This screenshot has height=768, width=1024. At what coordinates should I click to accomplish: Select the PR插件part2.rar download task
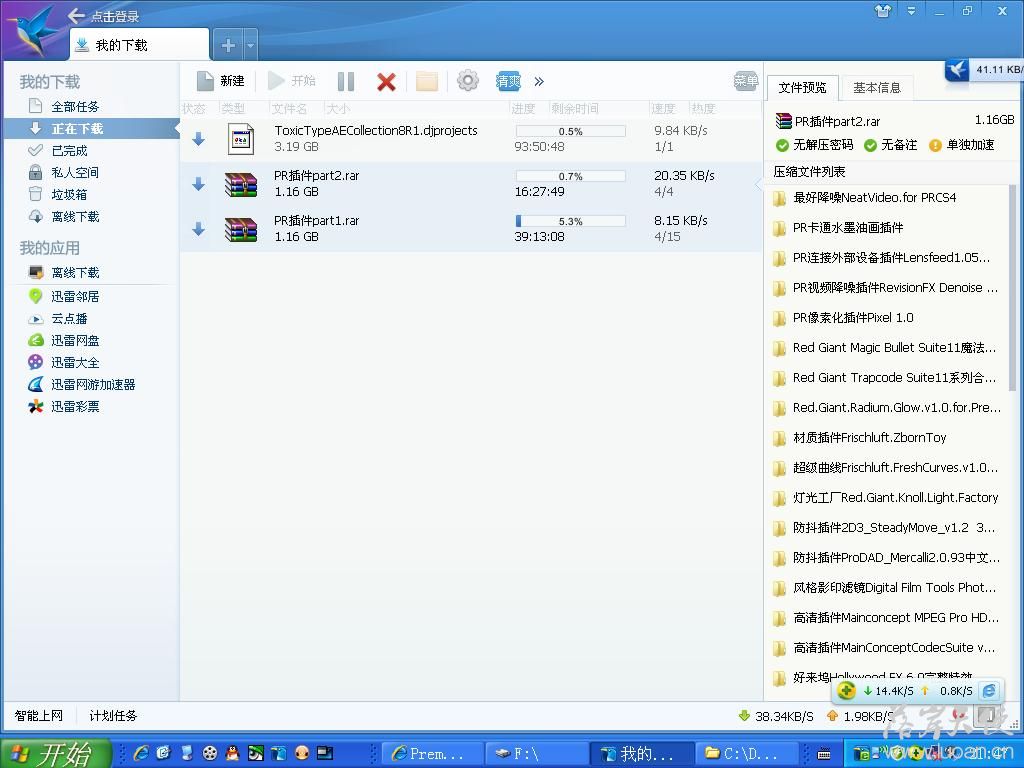click(x=471, y=184)
